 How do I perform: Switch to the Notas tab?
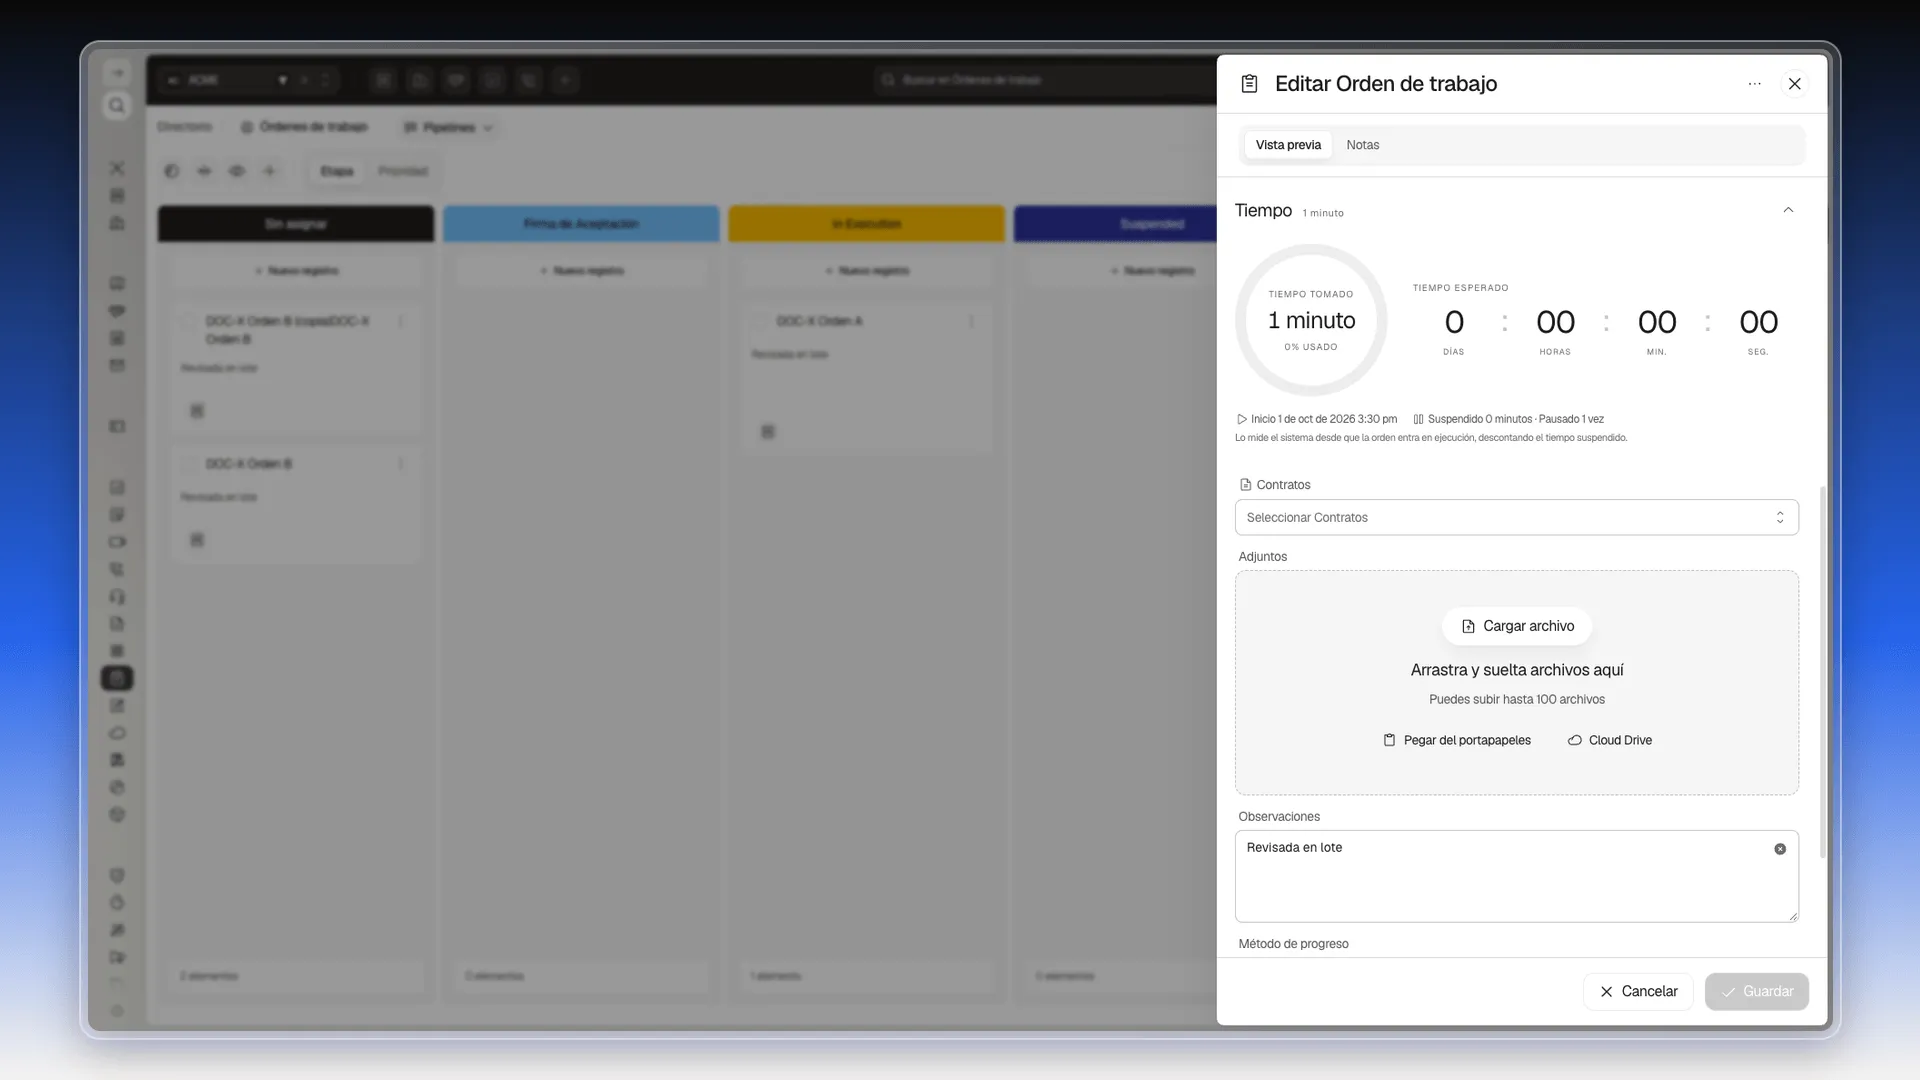(x=1362, y=145)
